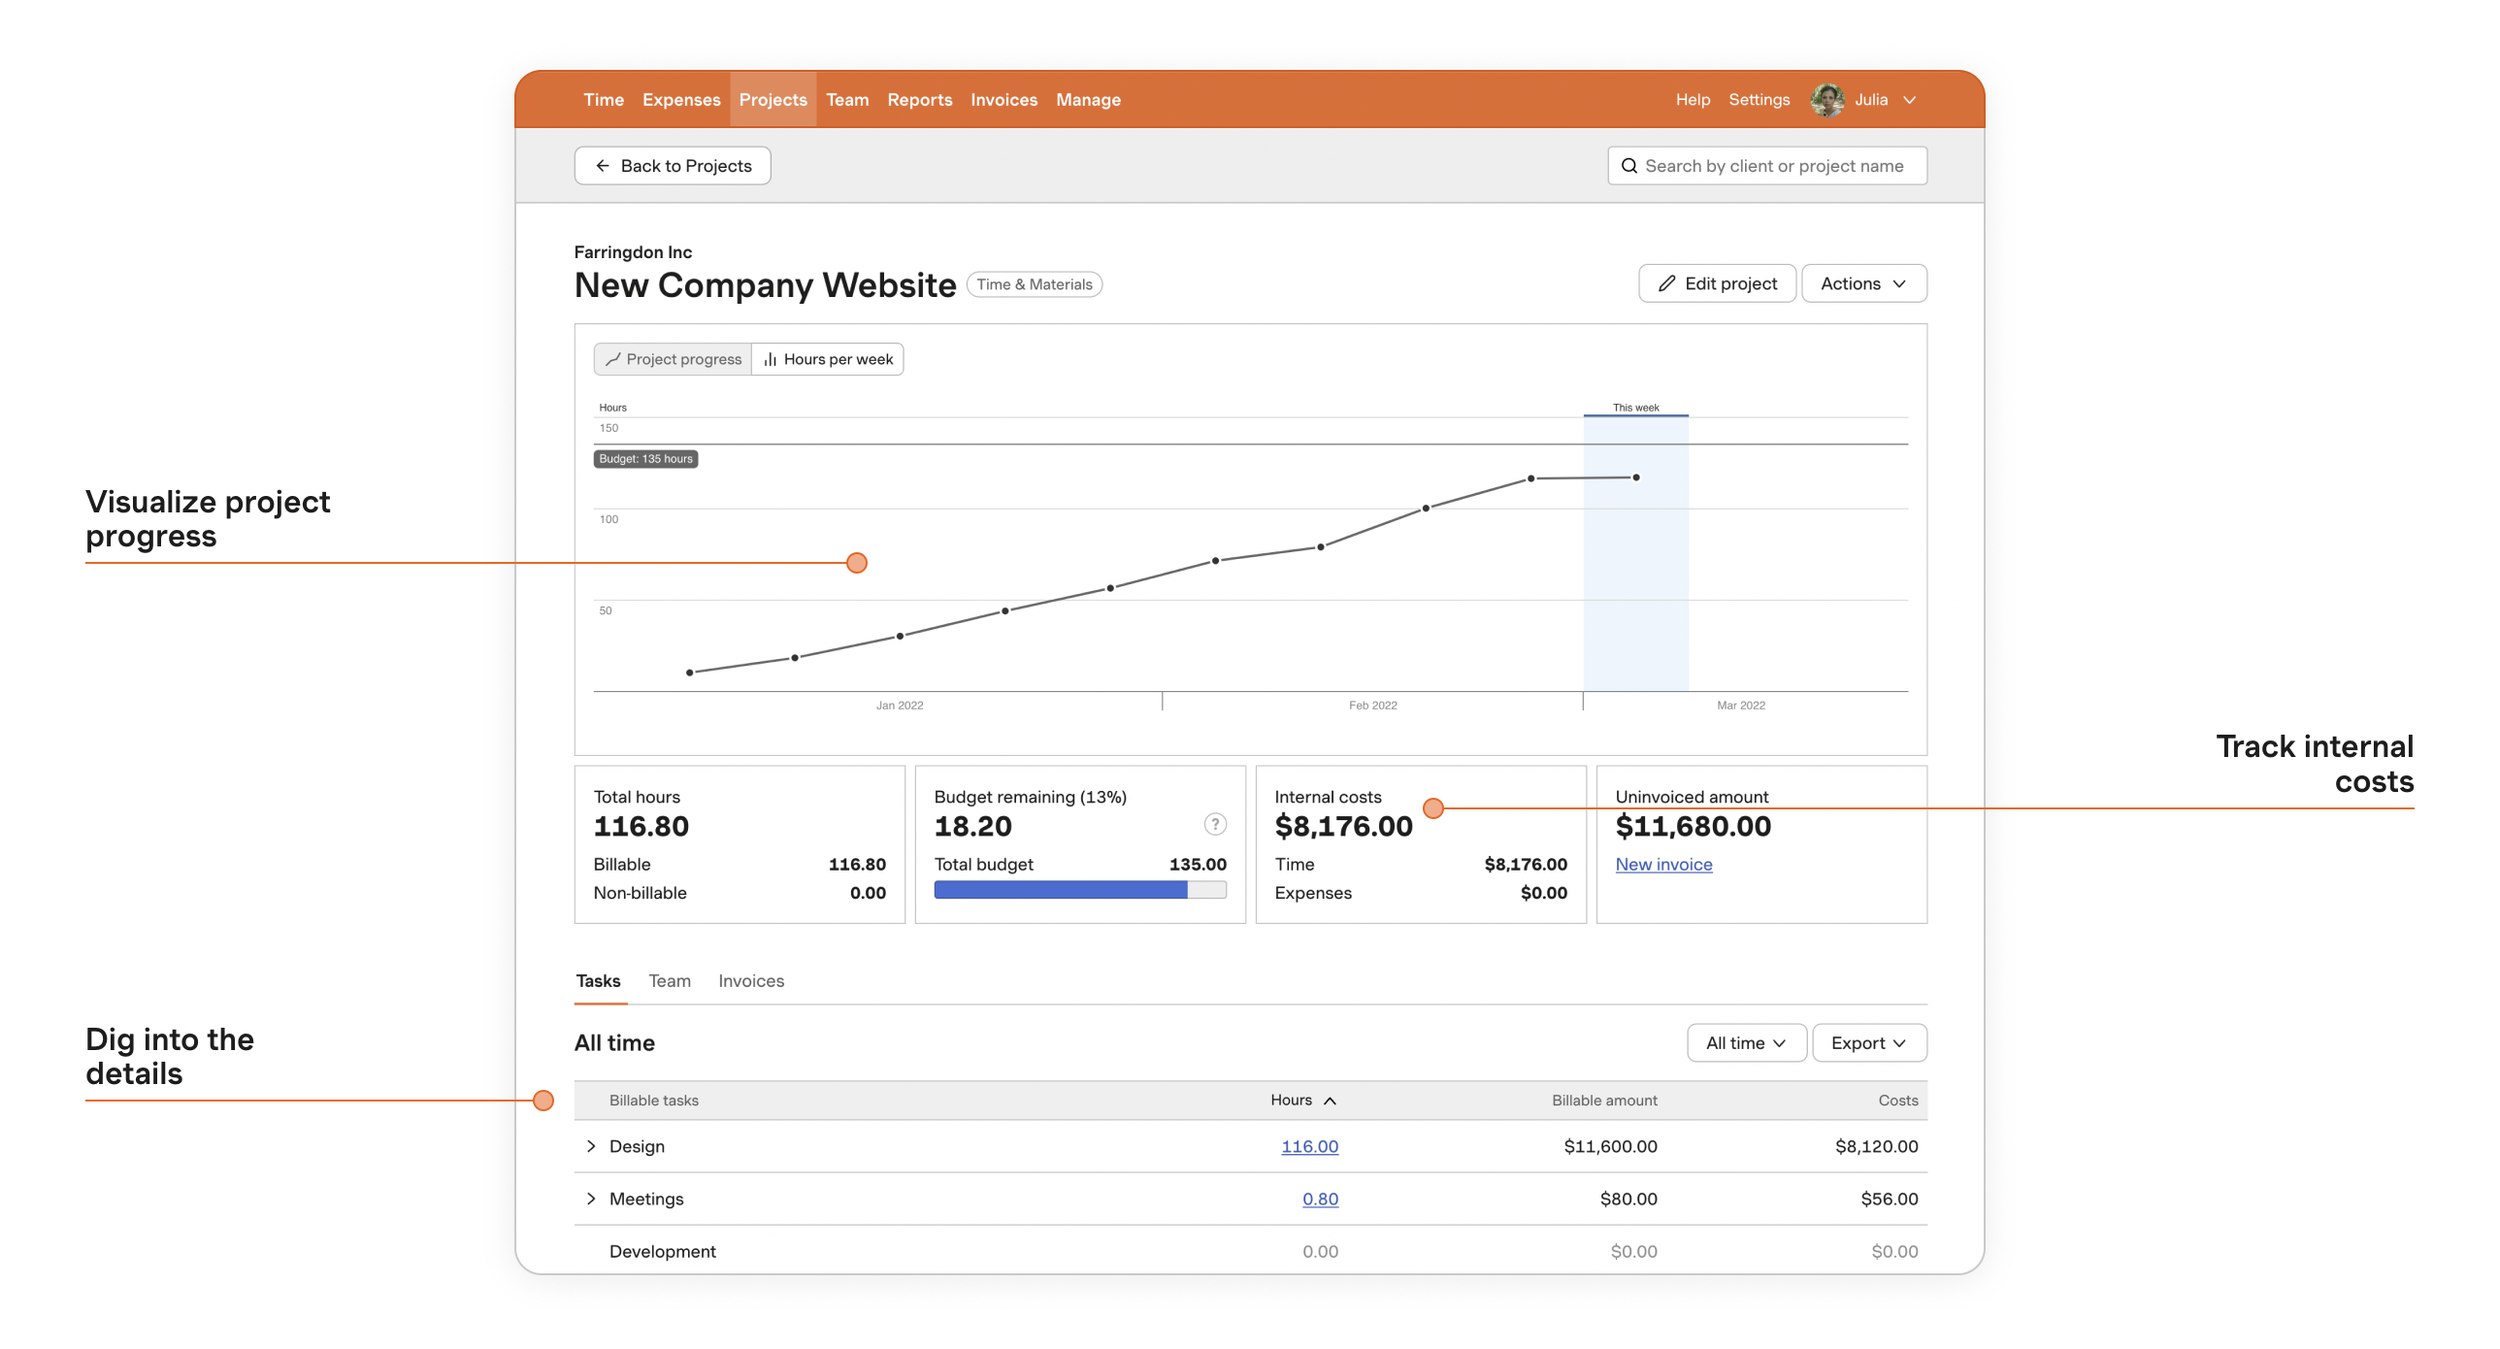The height and width of the screenshot is (1349, 2500).
Task: Click the pencil icon on Edit project
Action: click(x=1666, y=283)
